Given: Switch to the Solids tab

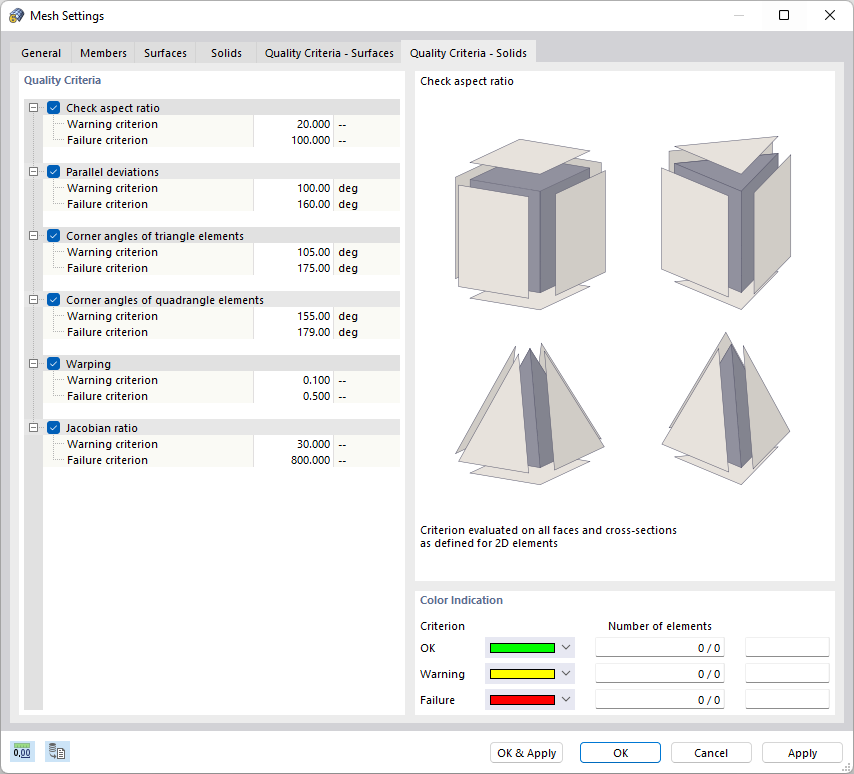Looking at the screenshot, I should click(x=226, y=53).
